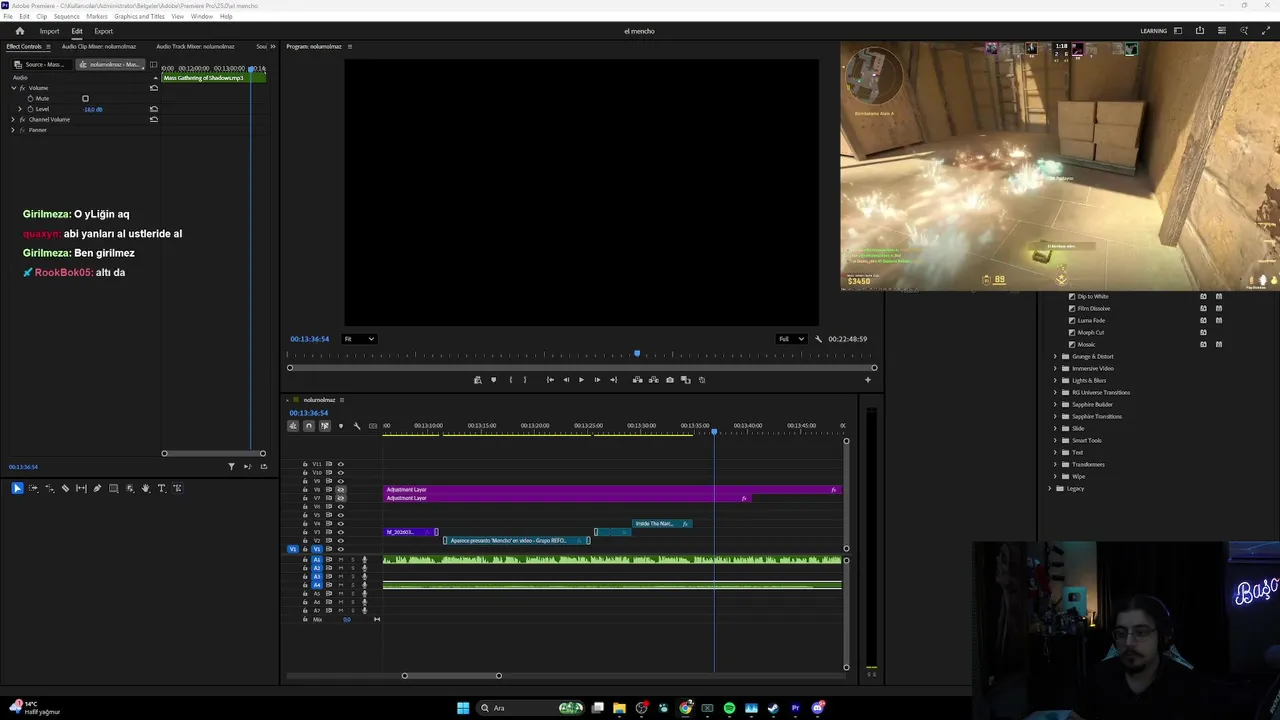Image resolution: width=1280 pixels, height=720 pixels.
Task: Open the Full playback resolution dropdown
Action: 792,339
